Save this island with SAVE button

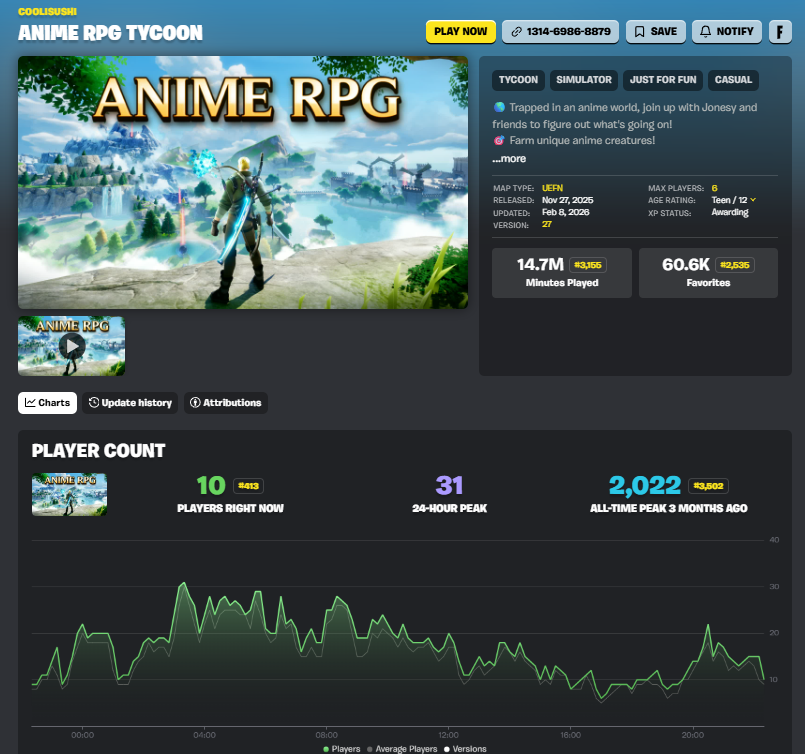(656, 32)
